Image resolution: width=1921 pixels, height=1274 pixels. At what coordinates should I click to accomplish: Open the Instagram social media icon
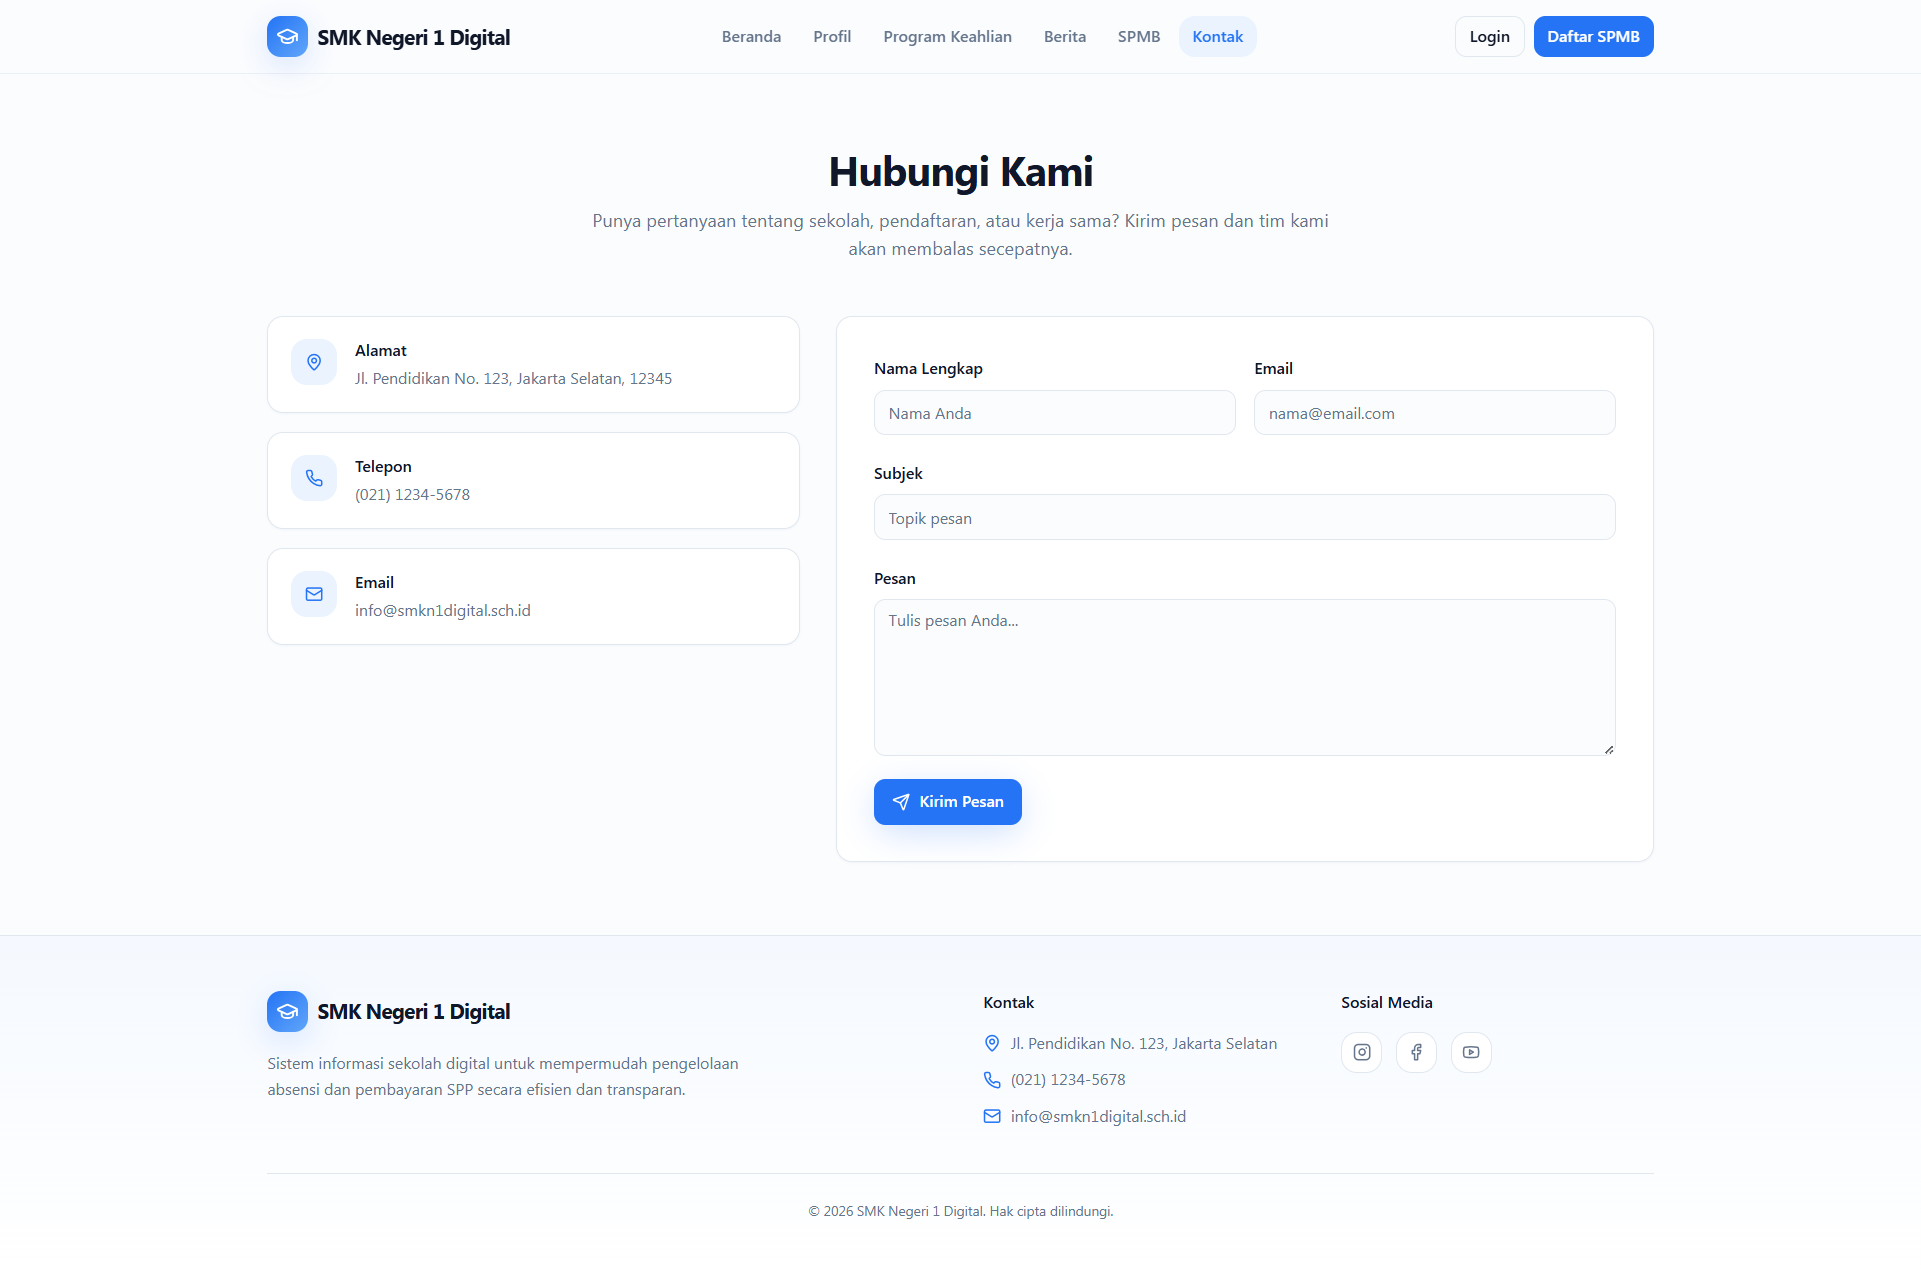1361,1052
